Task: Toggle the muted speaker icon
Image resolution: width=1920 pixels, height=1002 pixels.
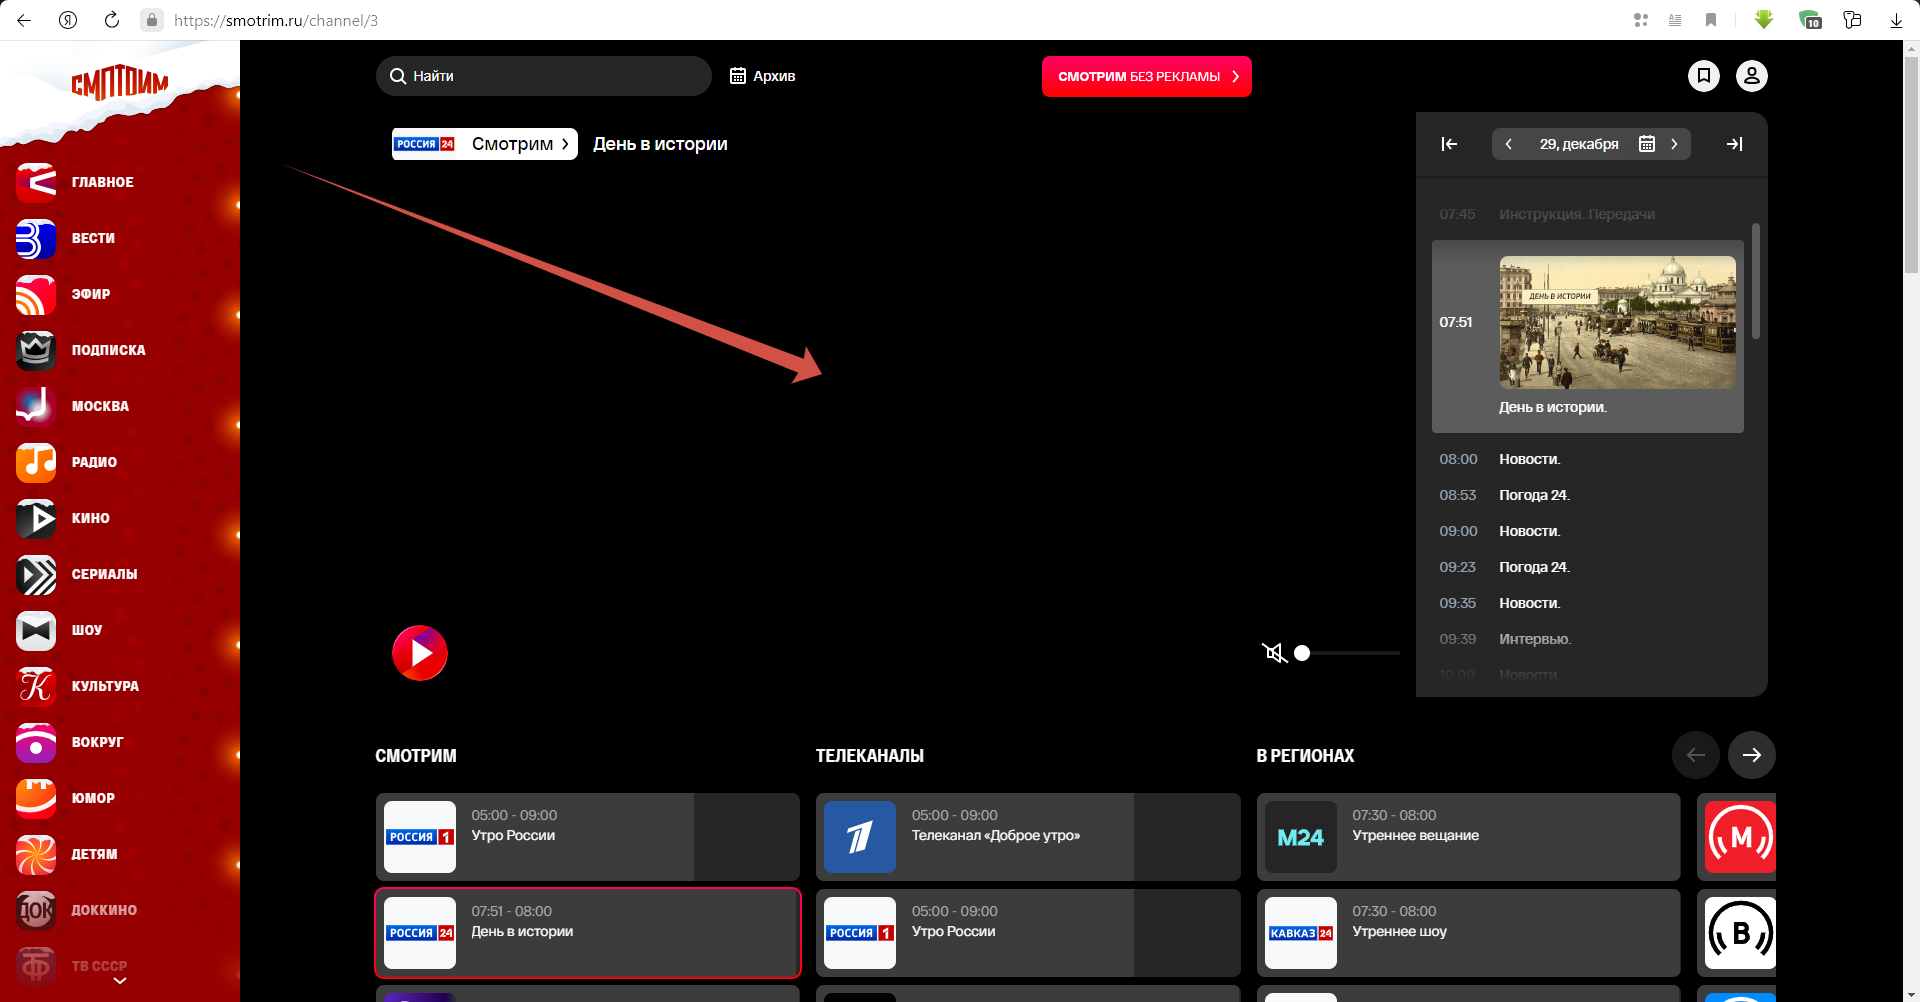Action: click(x=1274, y=653)
